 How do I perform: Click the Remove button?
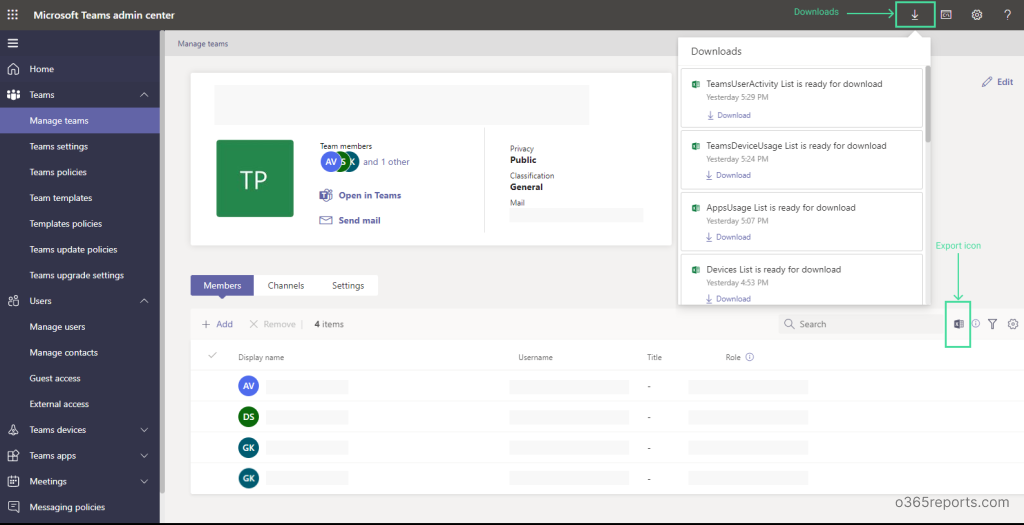272,324
